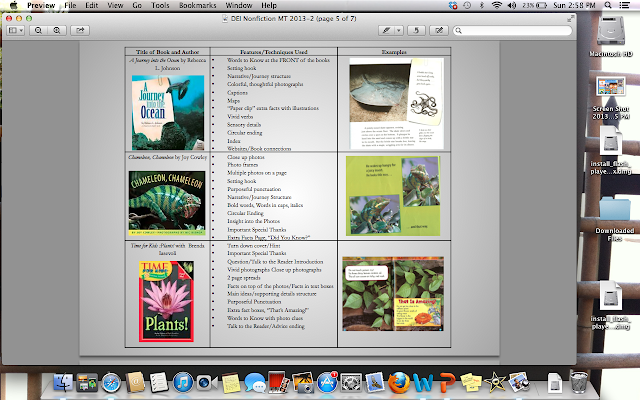Viewport: 640px width, 400px height.
Task: Open the Window menu
Action: (239, 5)
